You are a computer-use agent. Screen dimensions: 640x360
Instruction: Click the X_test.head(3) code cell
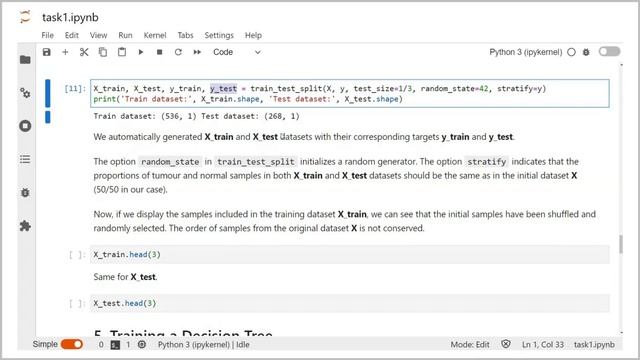[x=350, y=304]
